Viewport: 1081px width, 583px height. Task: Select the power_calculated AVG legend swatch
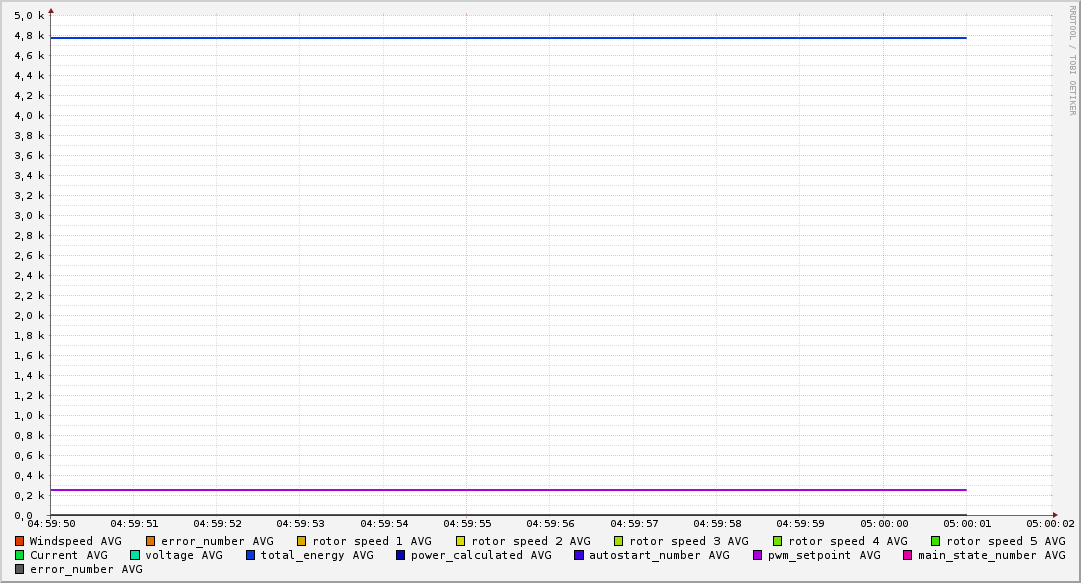point(401,555)
